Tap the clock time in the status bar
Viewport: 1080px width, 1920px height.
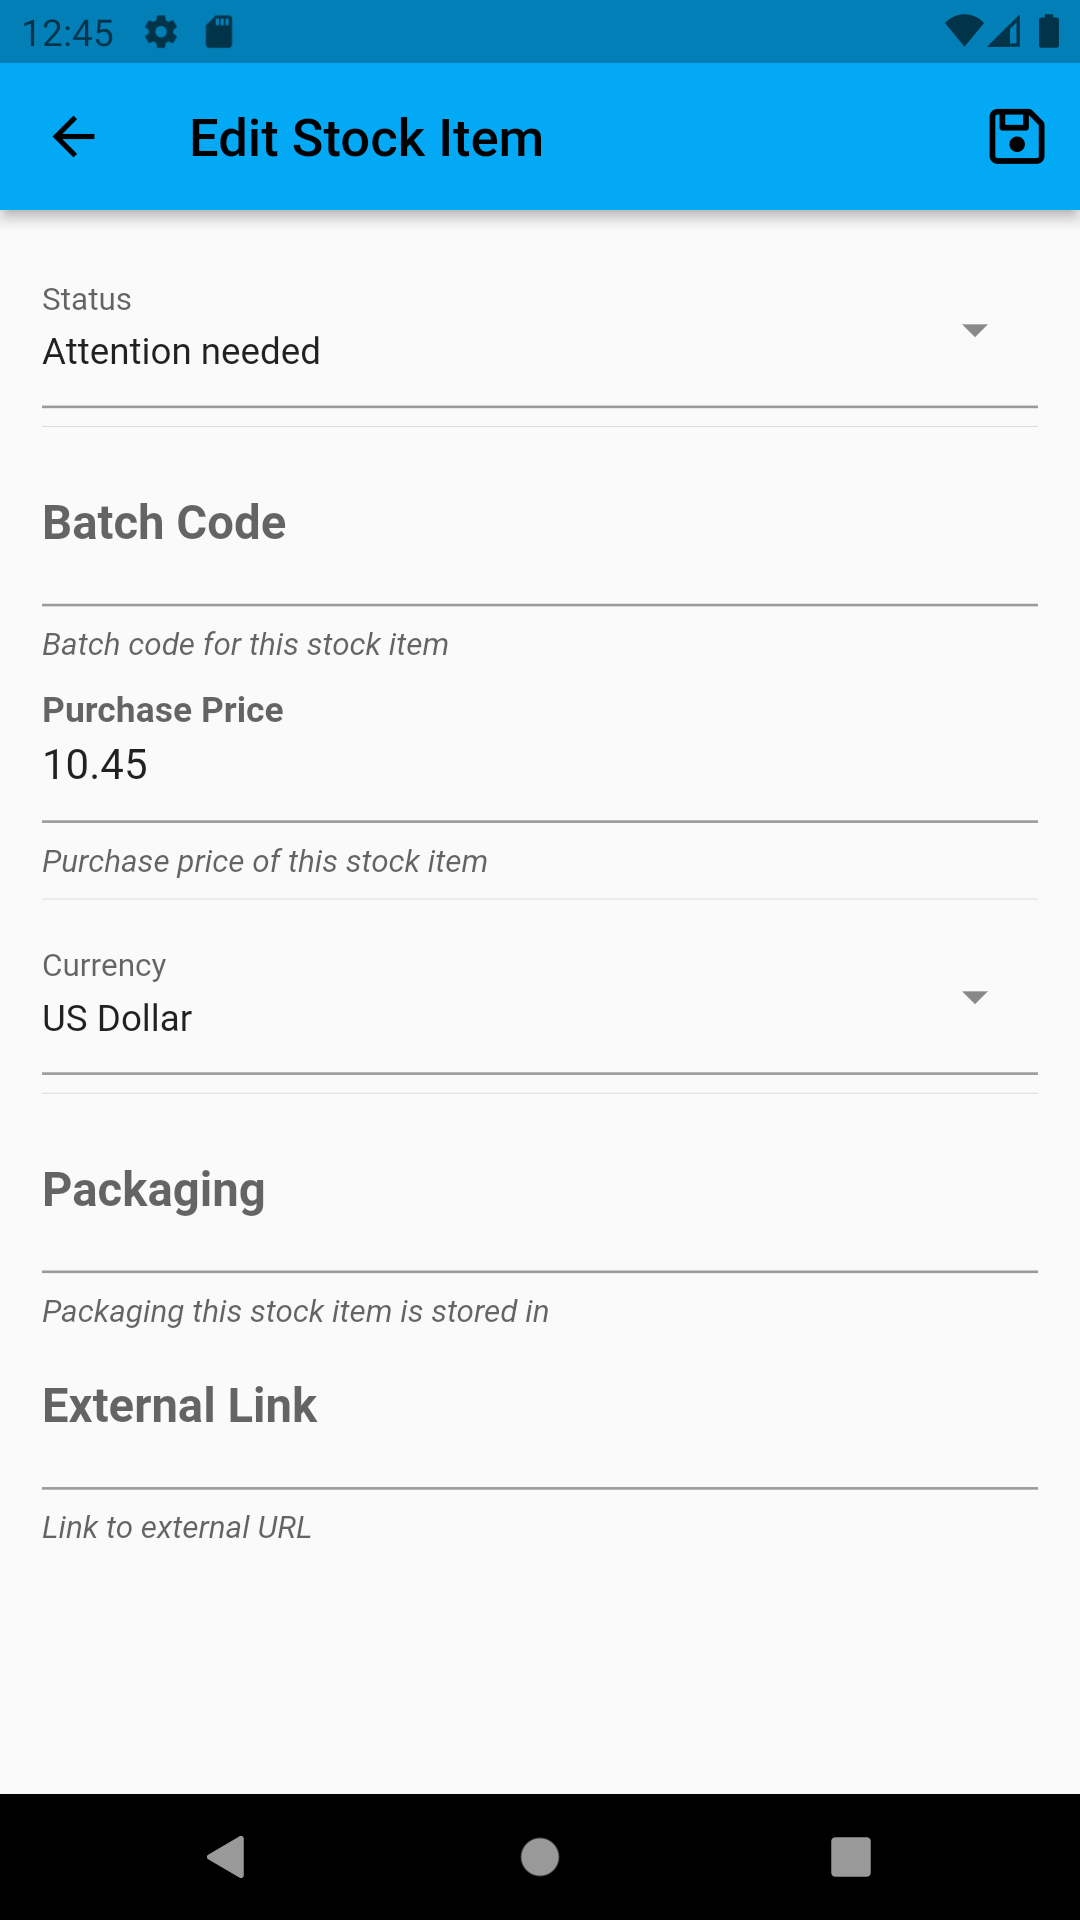[68, 33]
